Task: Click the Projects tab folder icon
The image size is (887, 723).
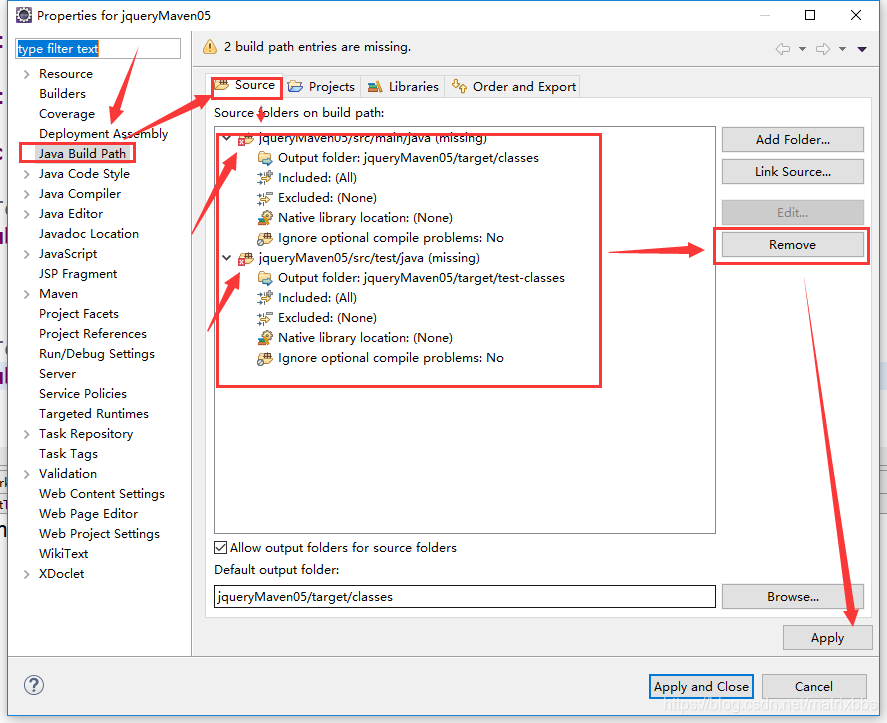Action: click(x=295, y=87)
